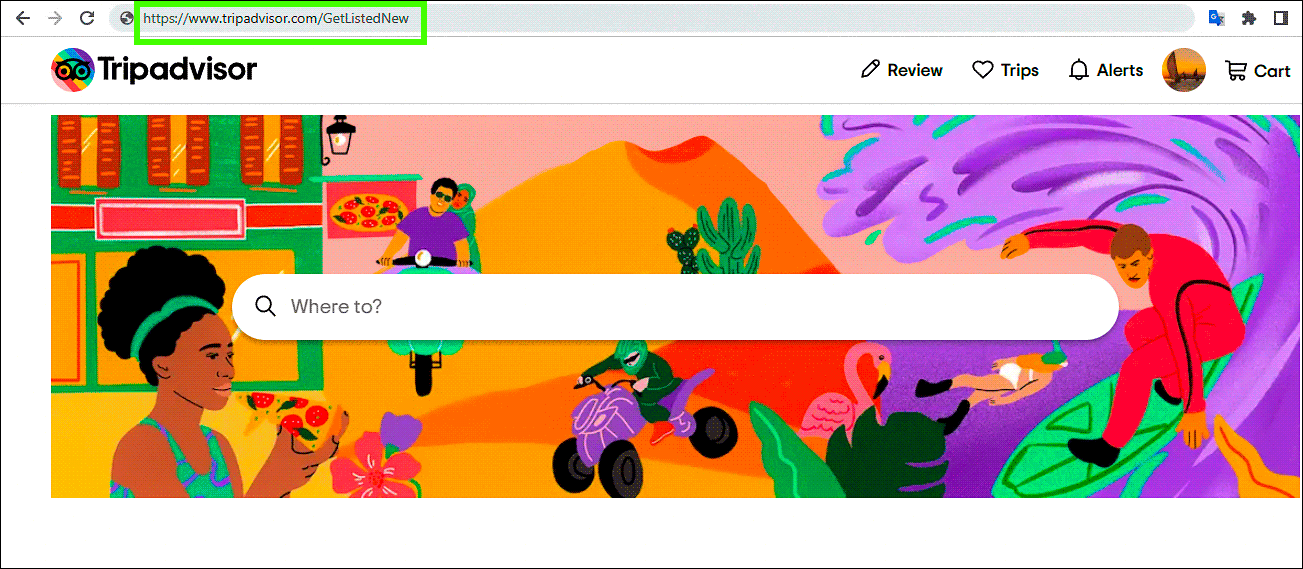Open the browser extensions puzzle icon
This screenshot has width=1303, height=569.
[1248, 18]
